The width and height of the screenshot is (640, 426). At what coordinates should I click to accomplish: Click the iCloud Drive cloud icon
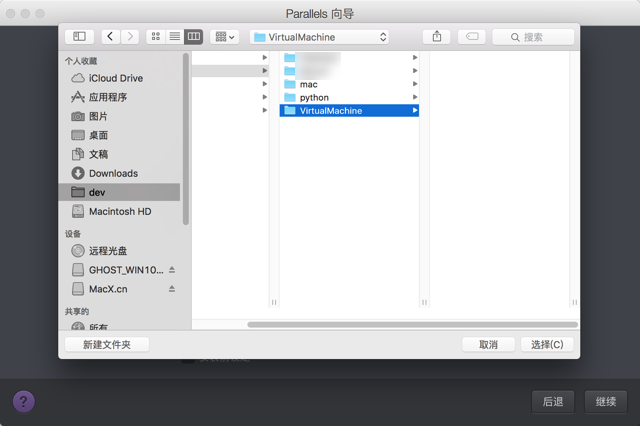tap(78, 78)
